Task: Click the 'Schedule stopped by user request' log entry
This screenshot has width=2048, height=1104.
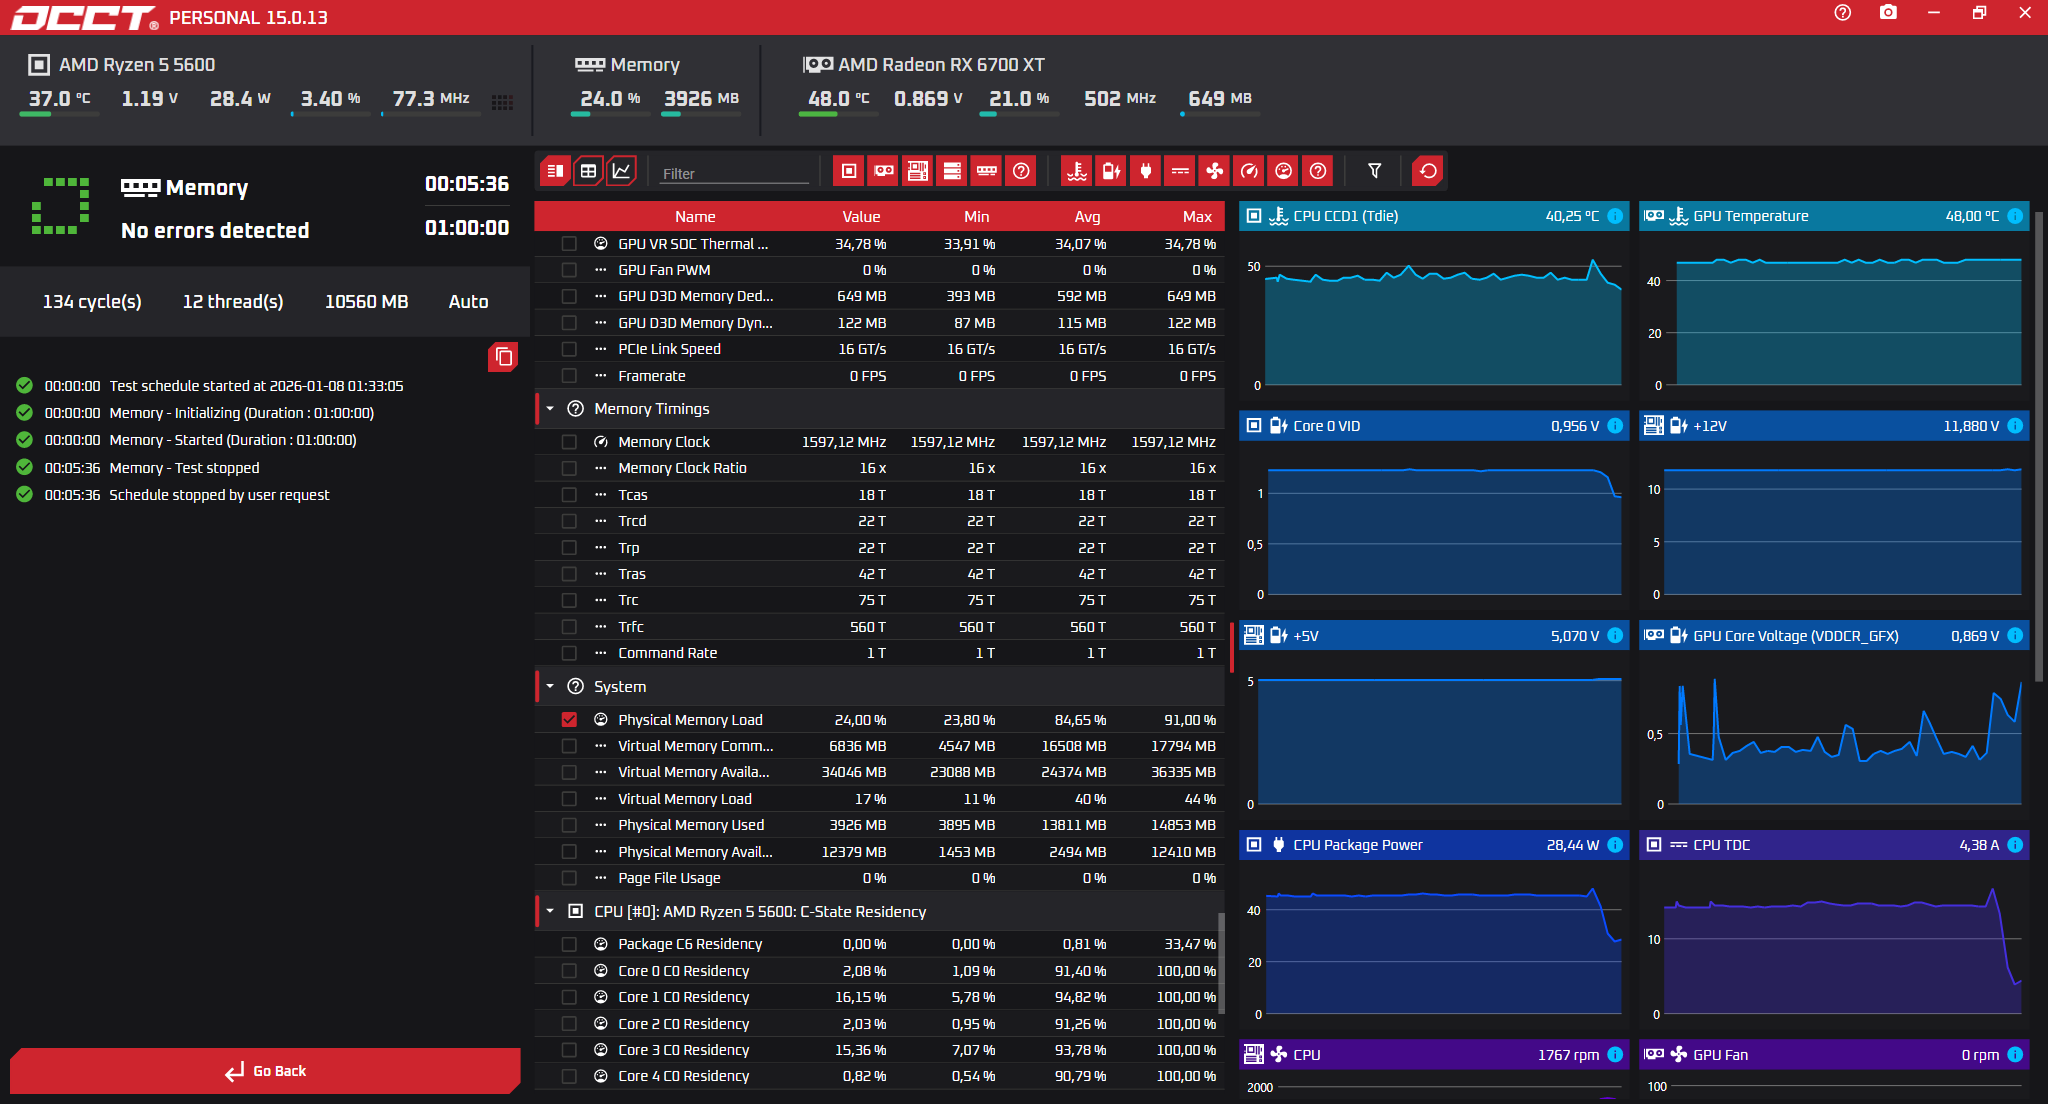Action: [x=219, y=495]
